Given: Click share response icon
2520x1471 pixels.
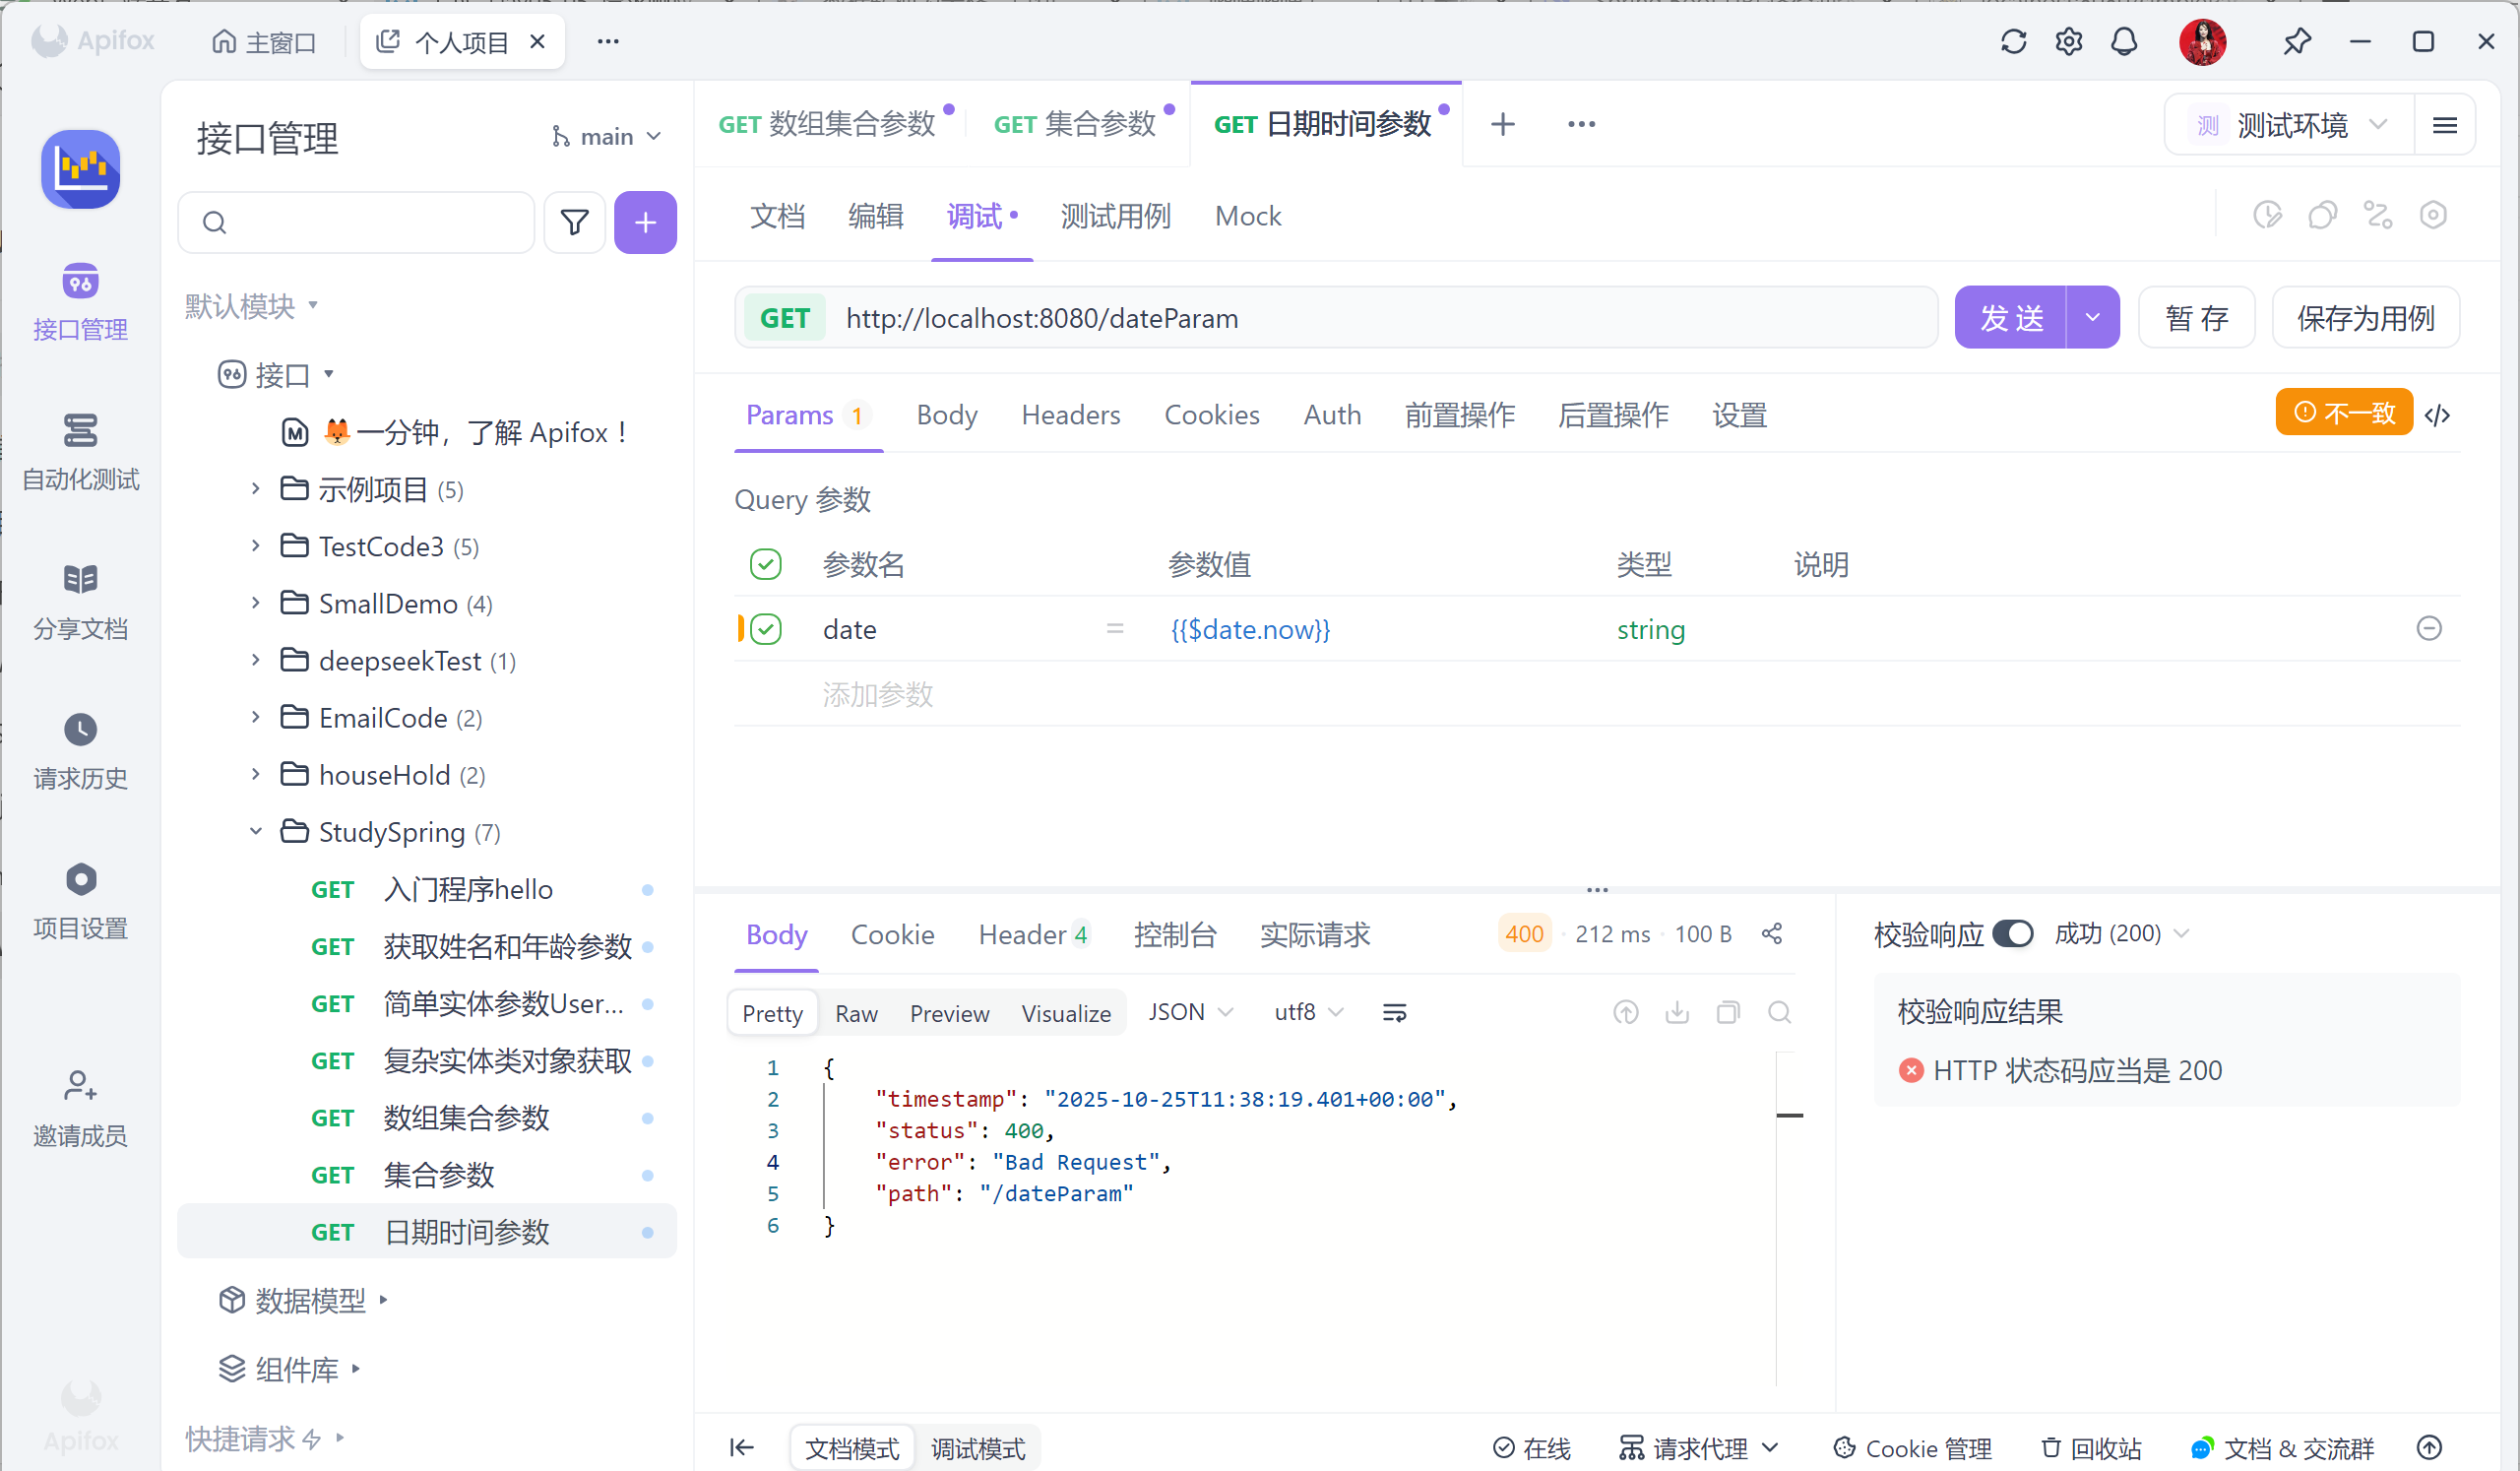Looking at the screenshot, I should tap(1772, 934).
